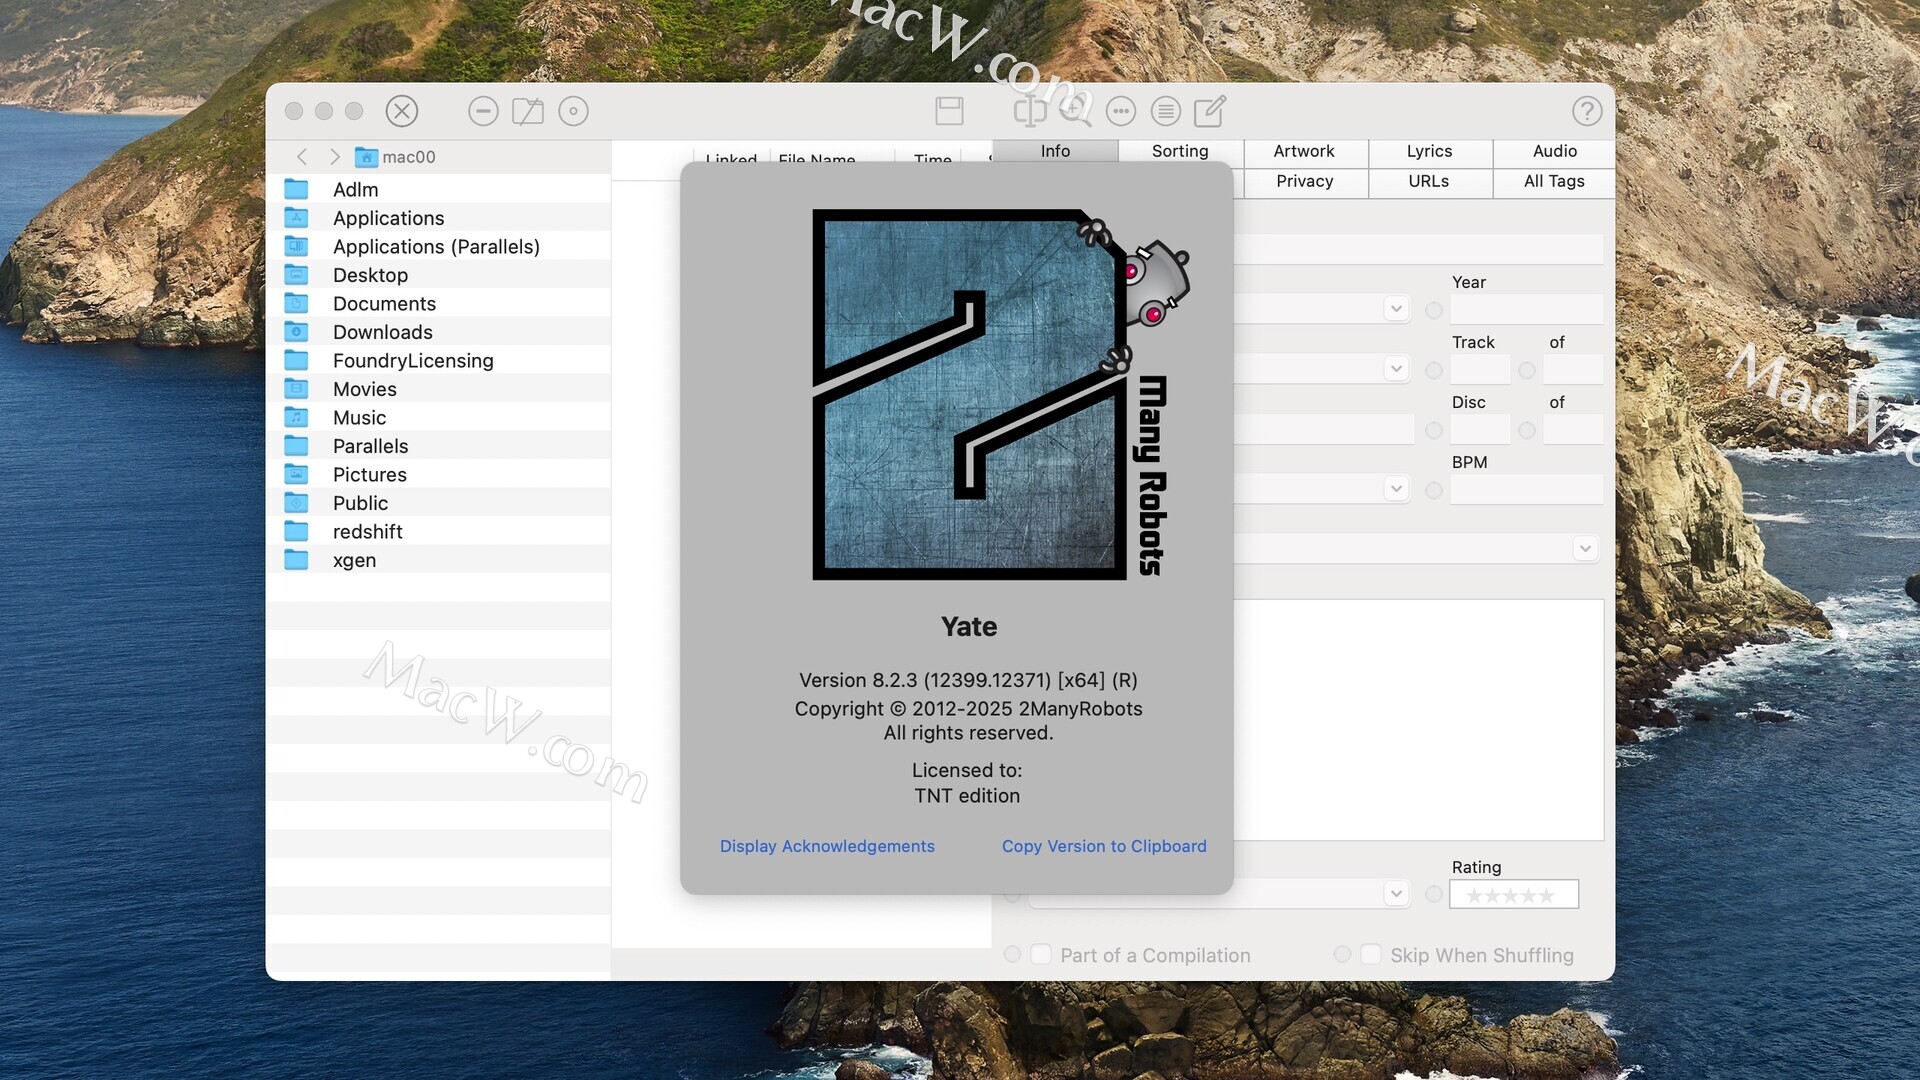Go forward with the right chevron

[335, 157]
